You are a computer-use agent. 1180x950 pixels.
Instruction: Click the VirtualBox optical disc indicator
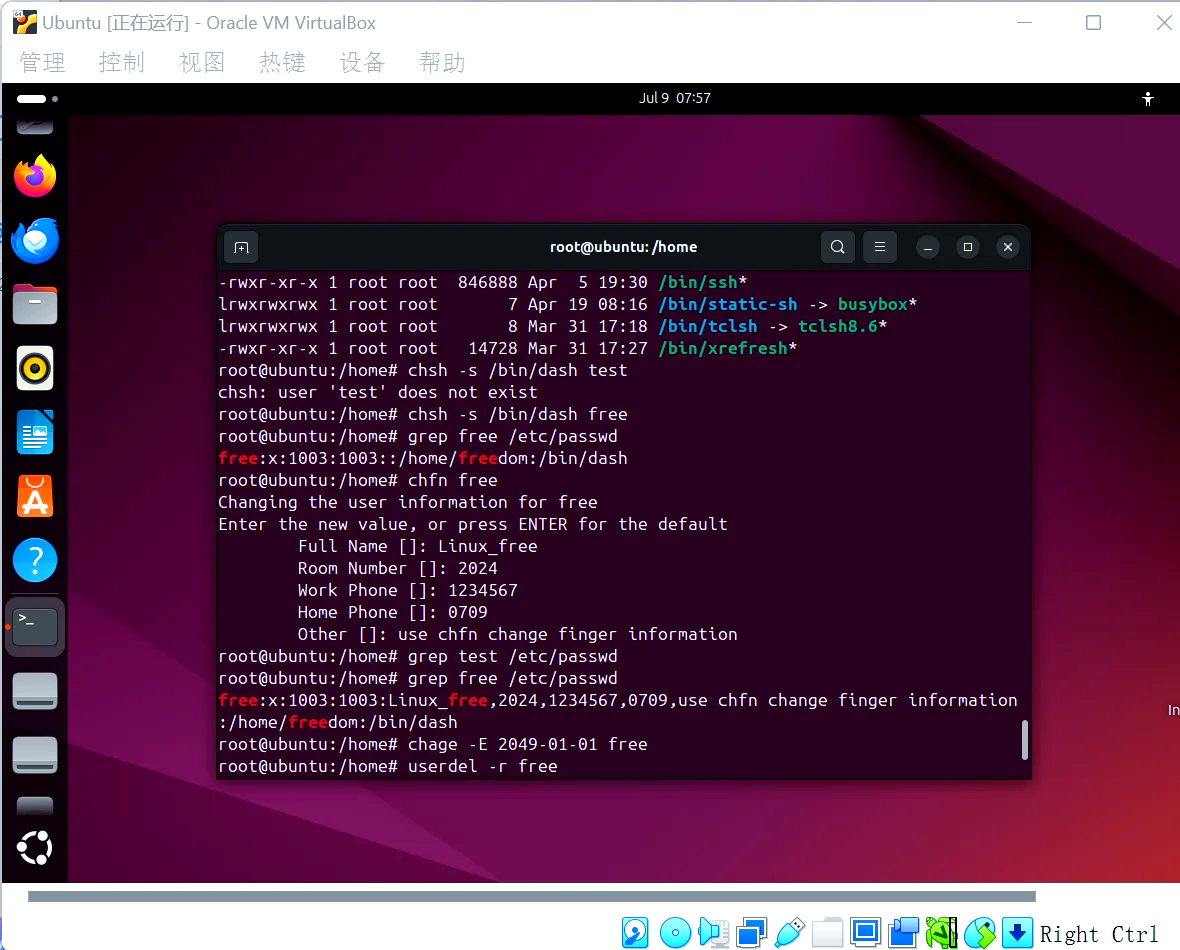pos(675,933)
